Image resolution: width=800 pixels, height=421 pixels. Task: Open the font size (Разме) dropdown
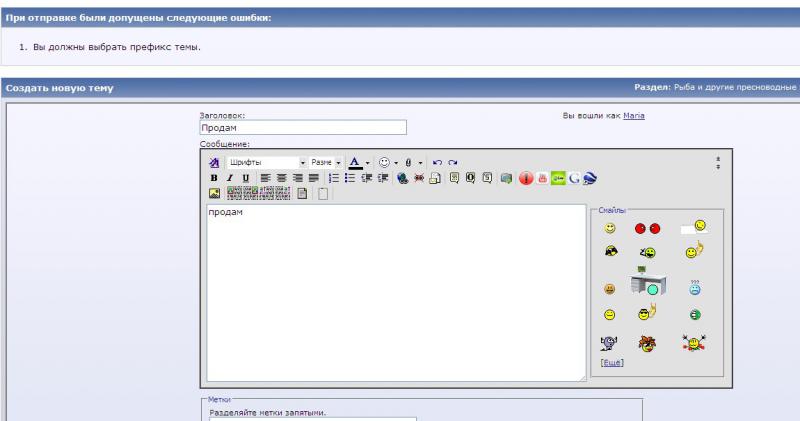click(339, 162)
